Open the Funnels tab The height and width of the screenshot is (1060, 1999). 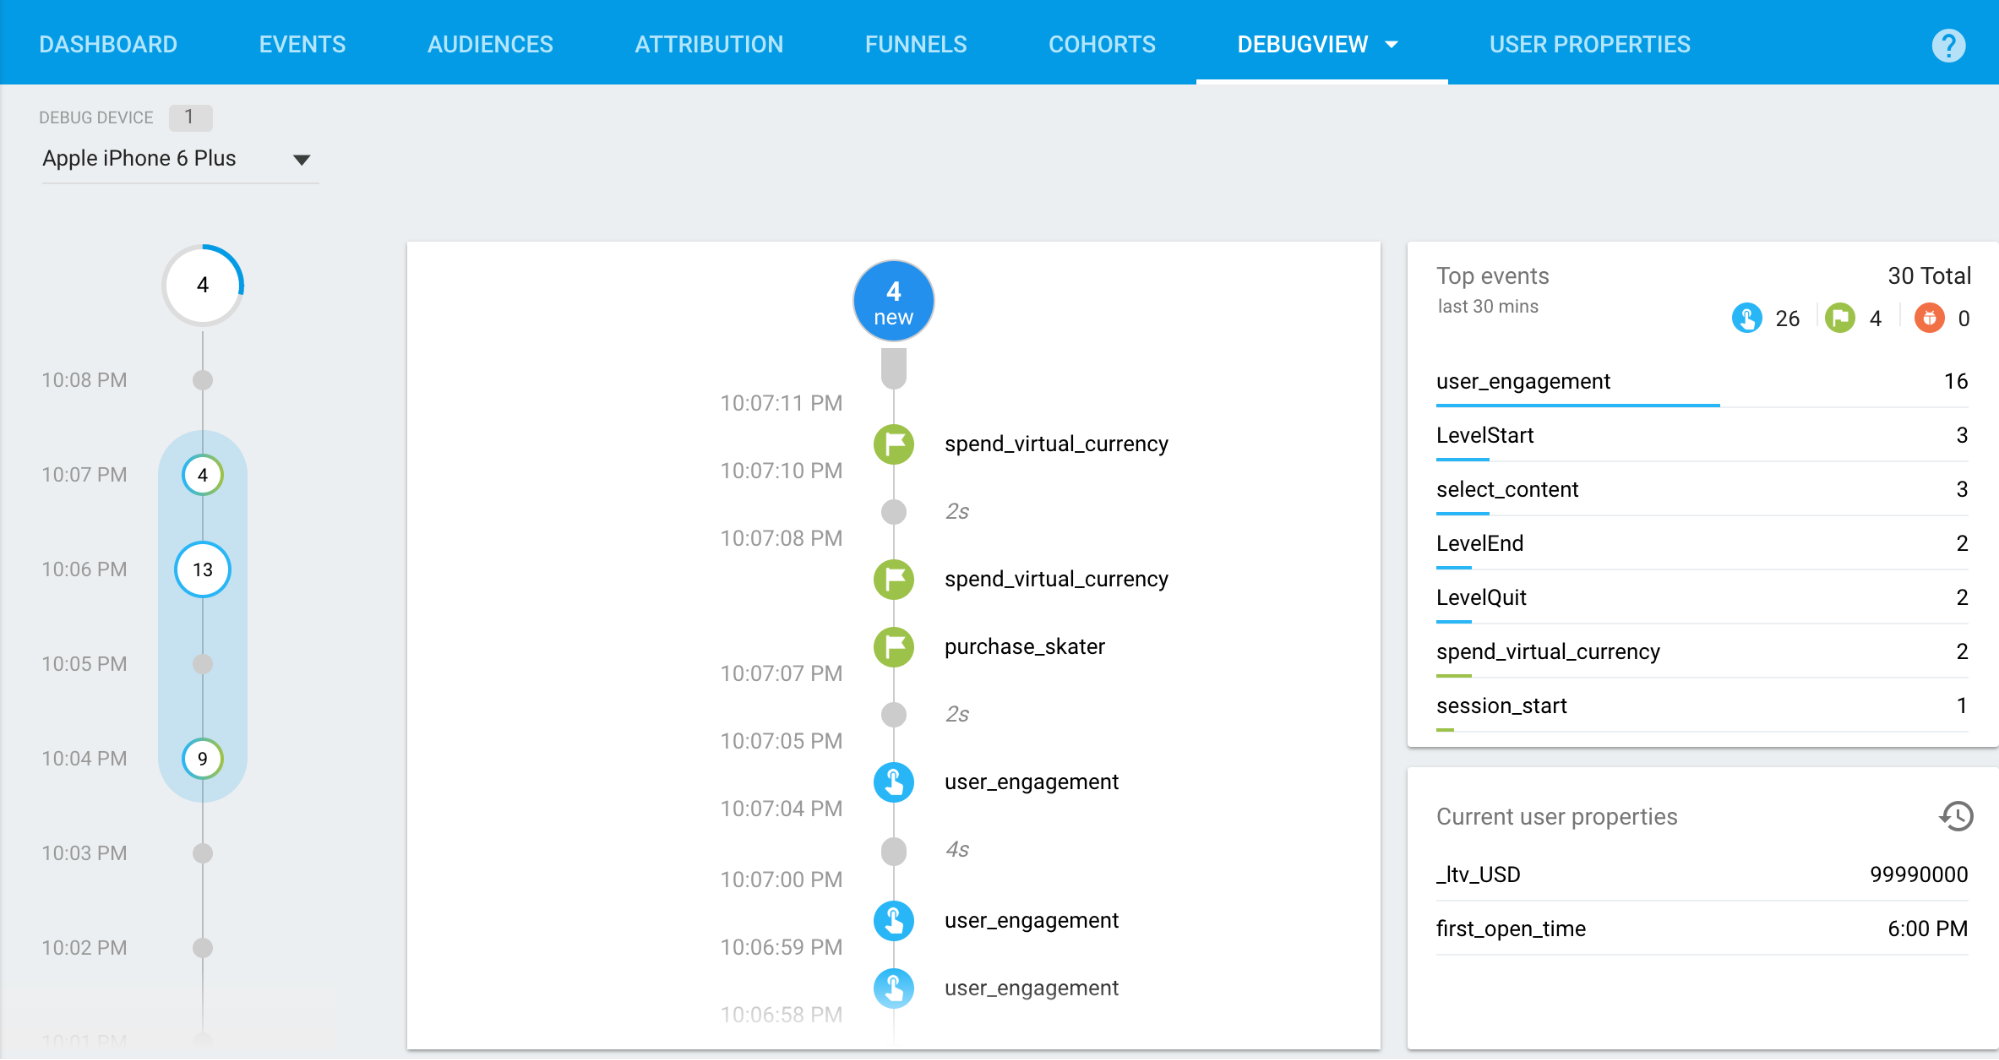tap(915, 44)
